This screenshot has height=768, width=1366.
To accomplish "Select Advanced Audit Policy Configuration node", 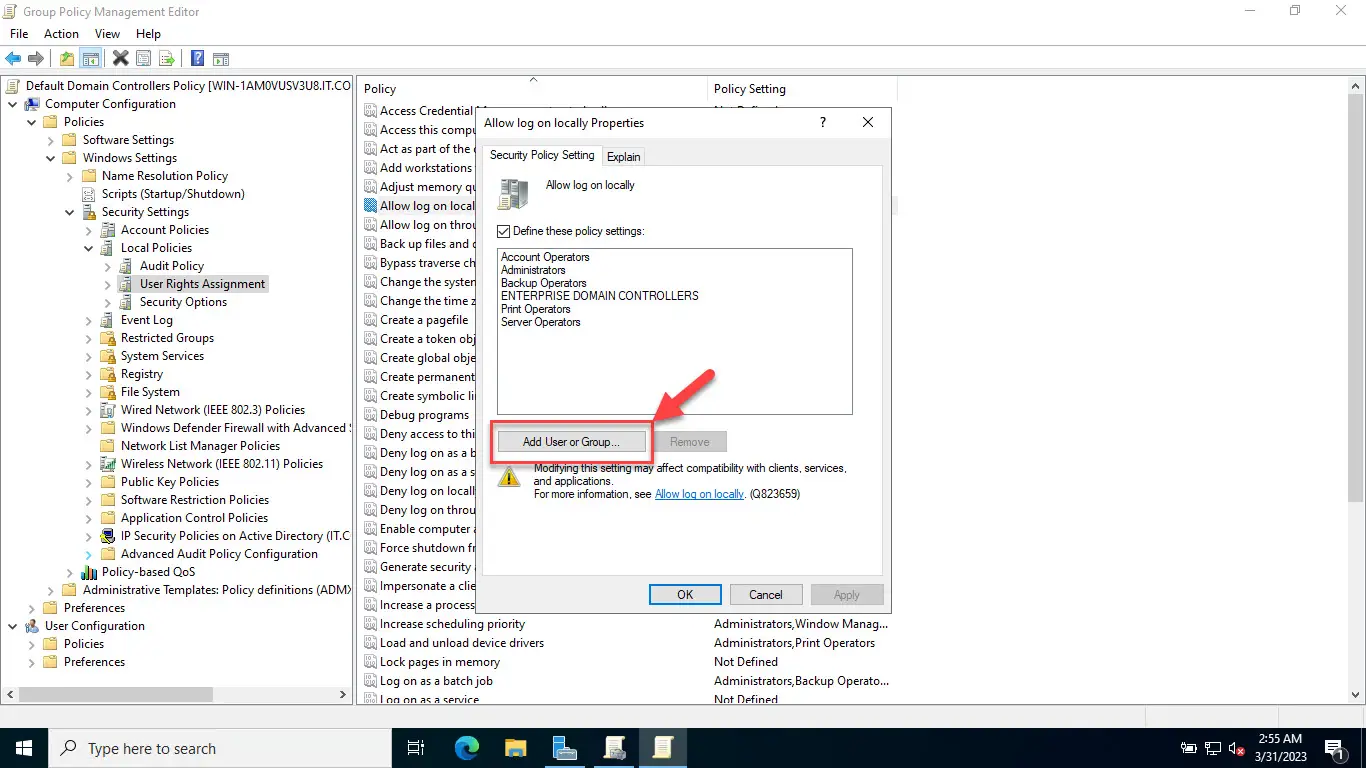I will pyautogui.click(x=219, y=554).
